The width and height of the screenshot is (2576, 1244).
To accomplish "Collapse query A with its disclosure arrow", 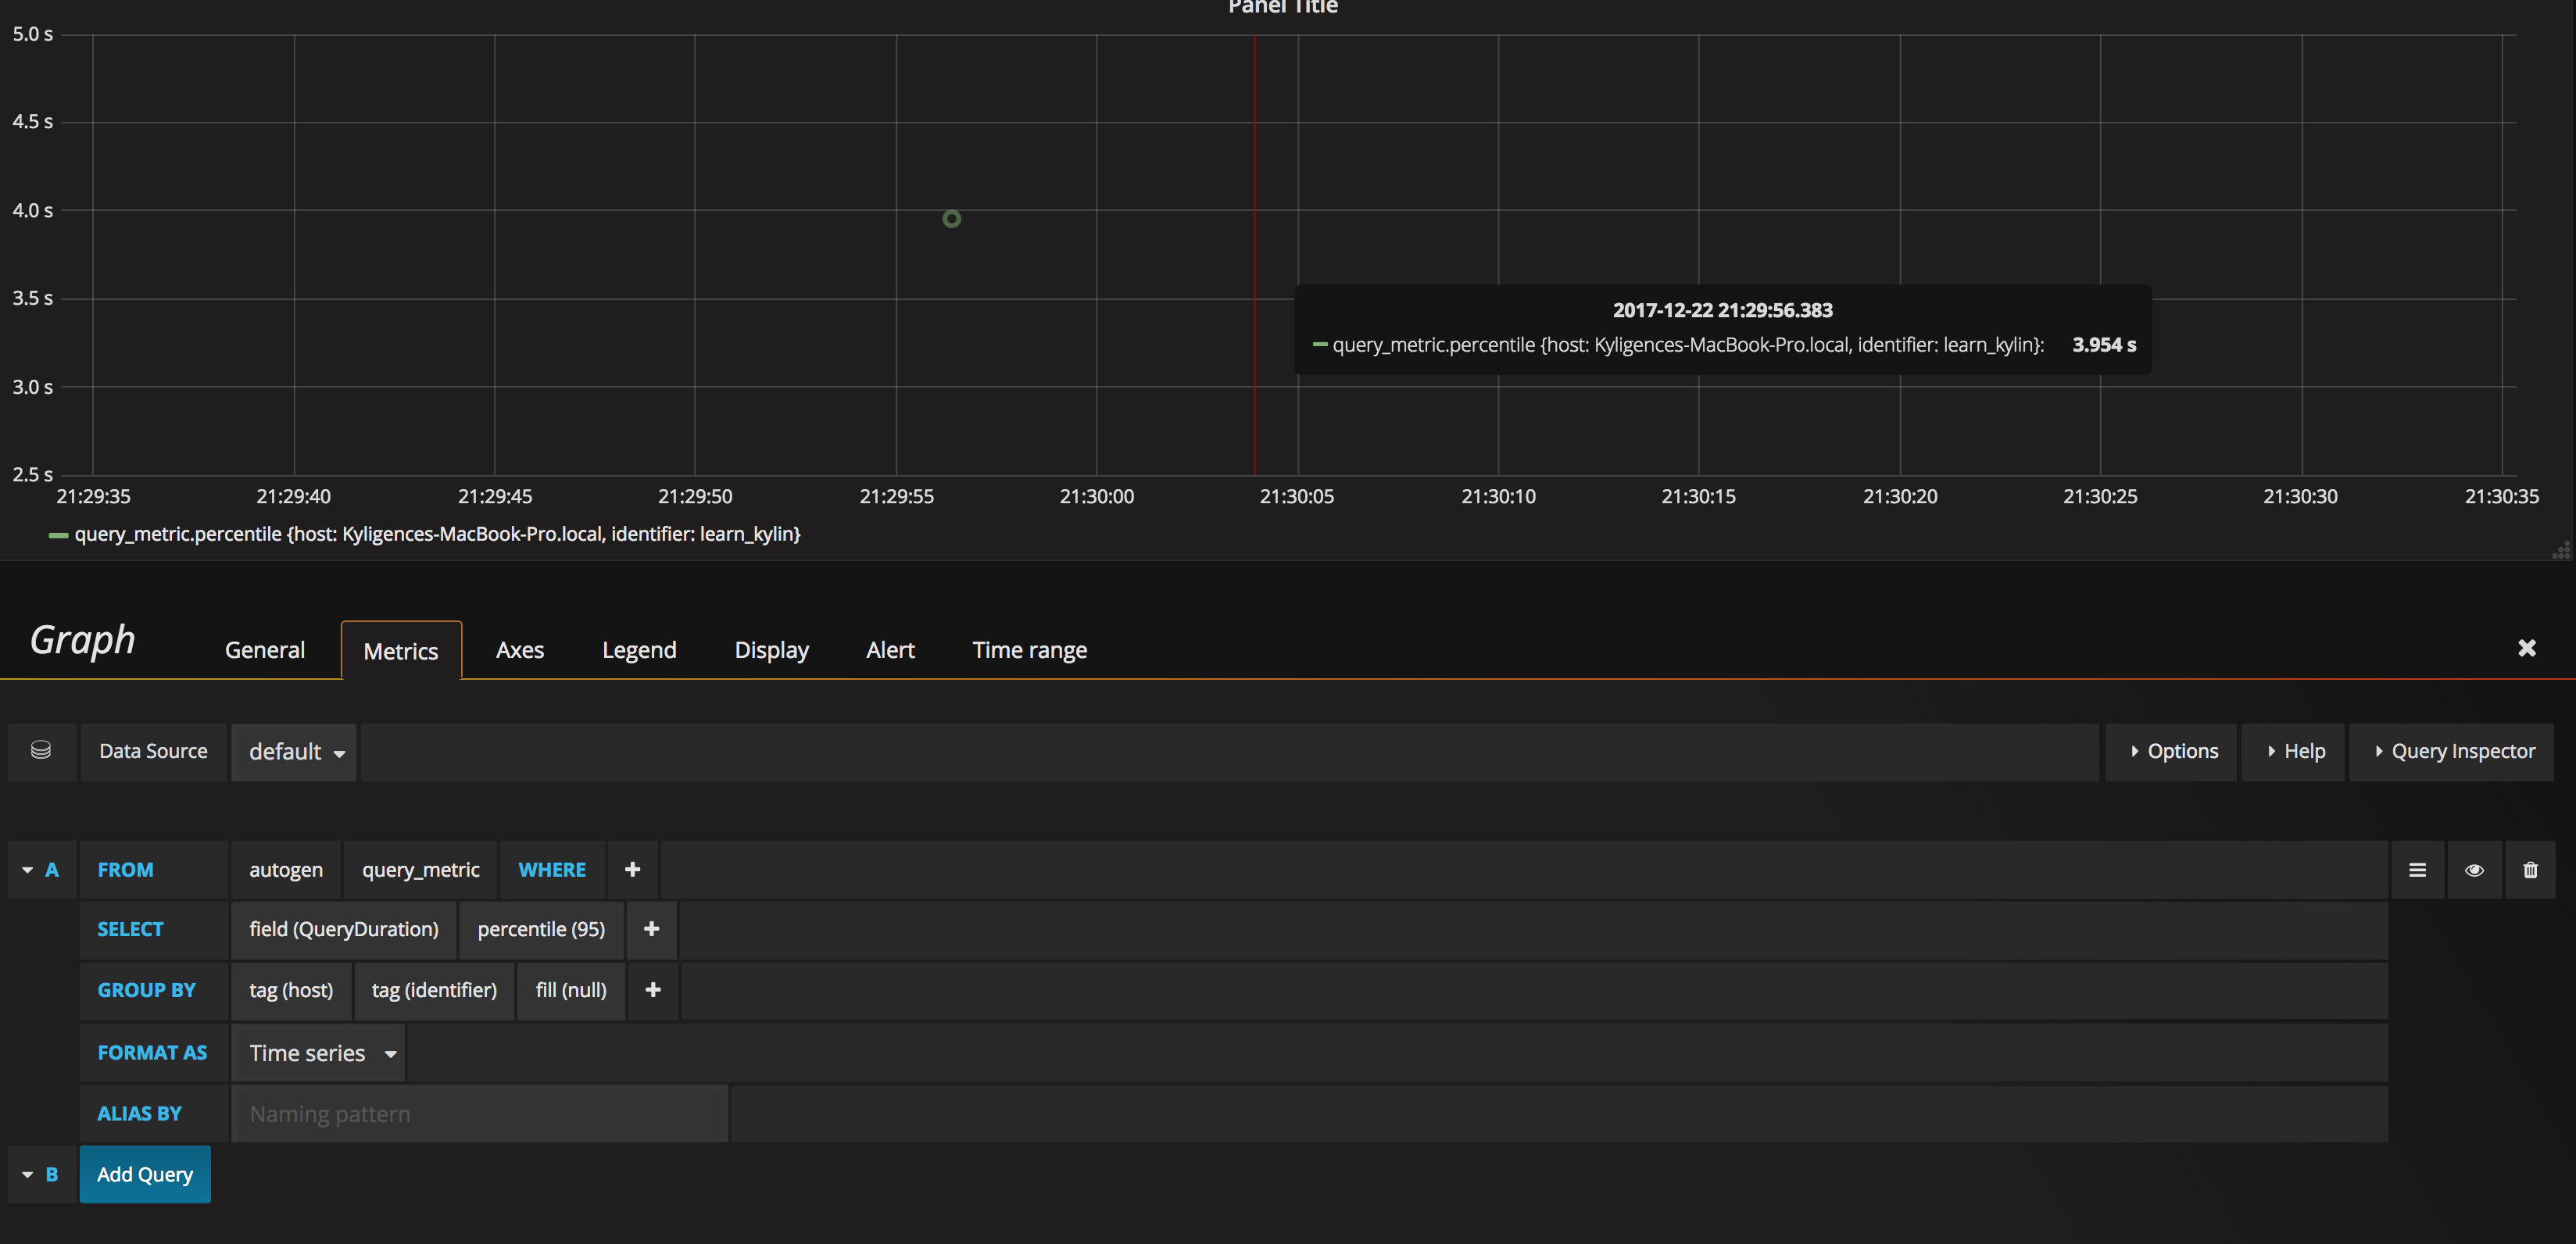I will point(27,869).
